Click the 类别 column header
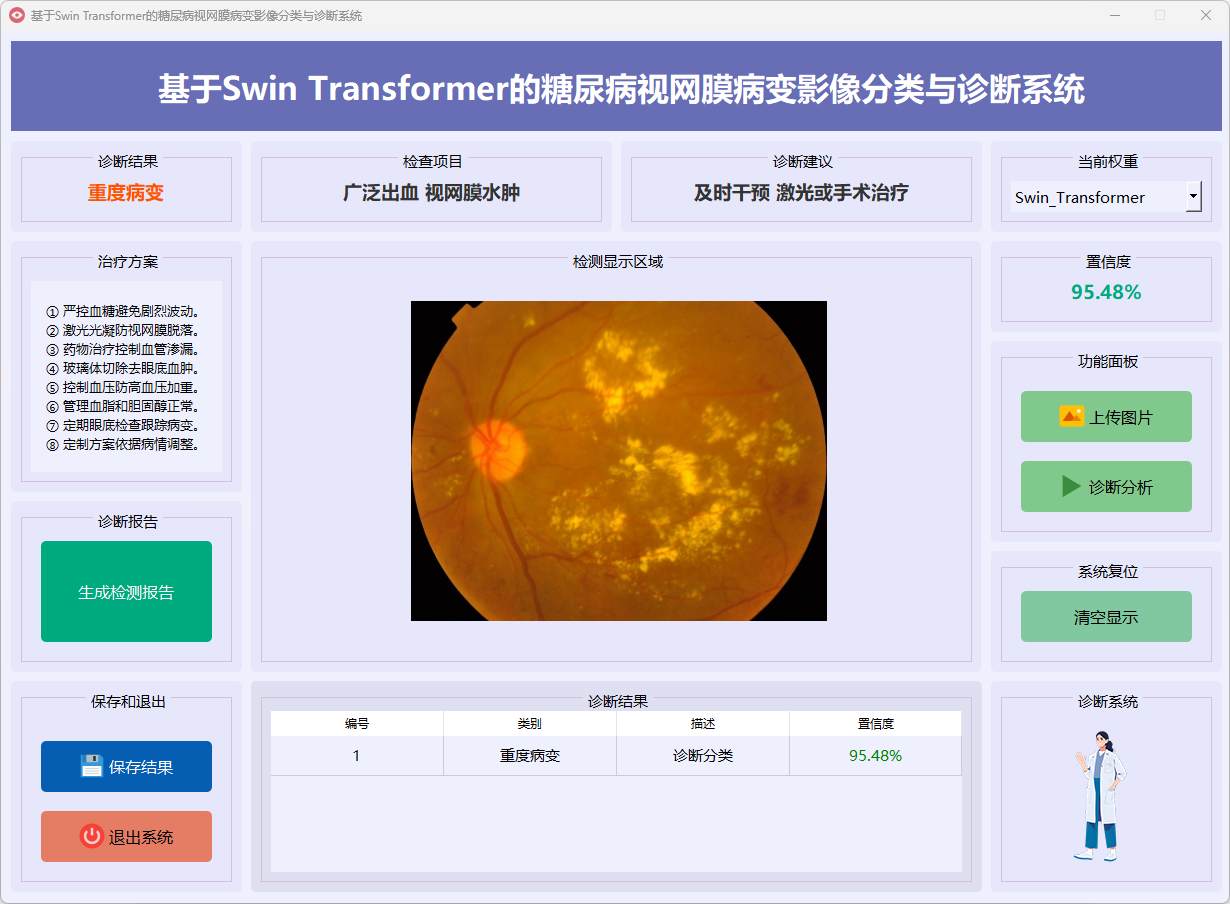The width and height of the screenshot is (1230, 904). coord(530,724)
